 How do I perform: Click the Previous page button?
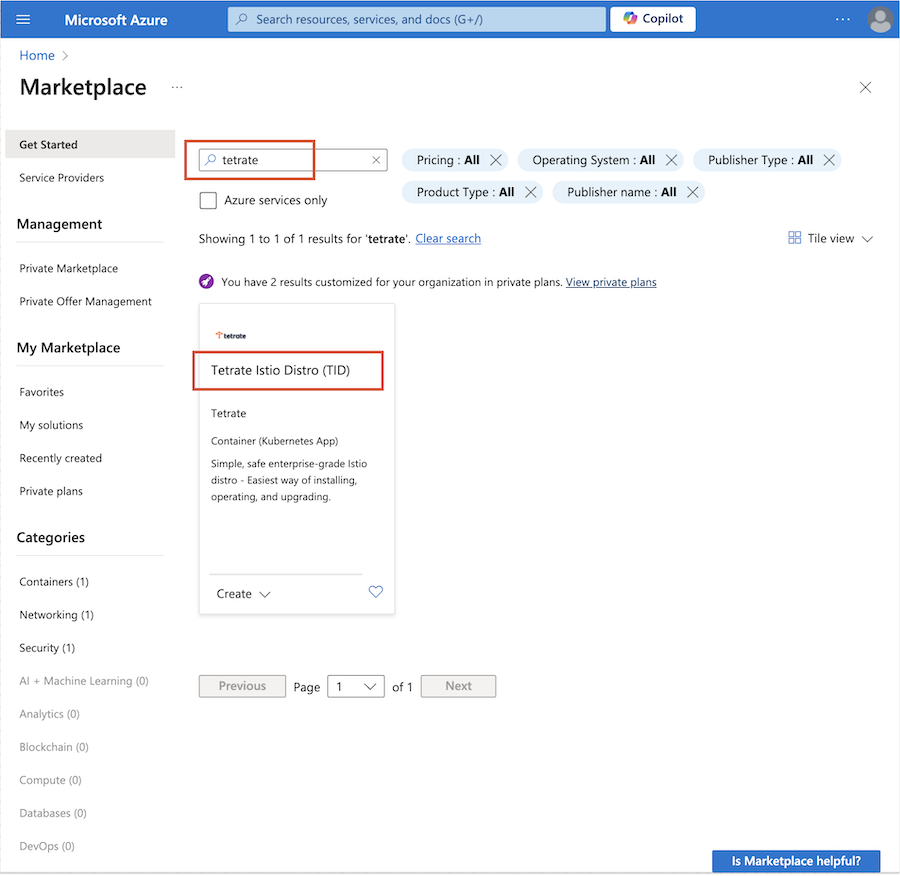point(242,687)
